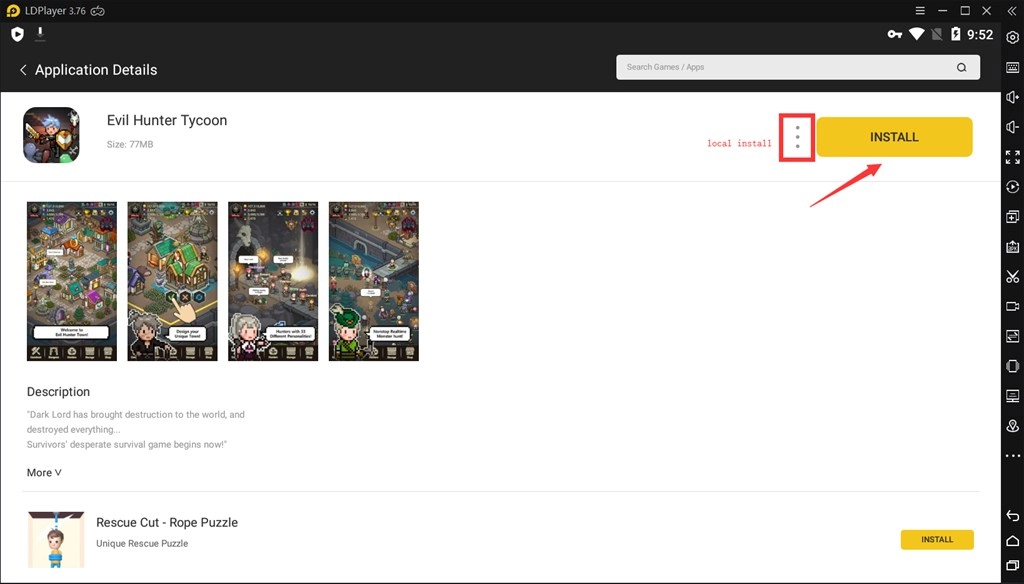This screenshot has height=584, width=1024.
Task: Take a screenshot with the scissors icon
Action: pos(1012,276)
